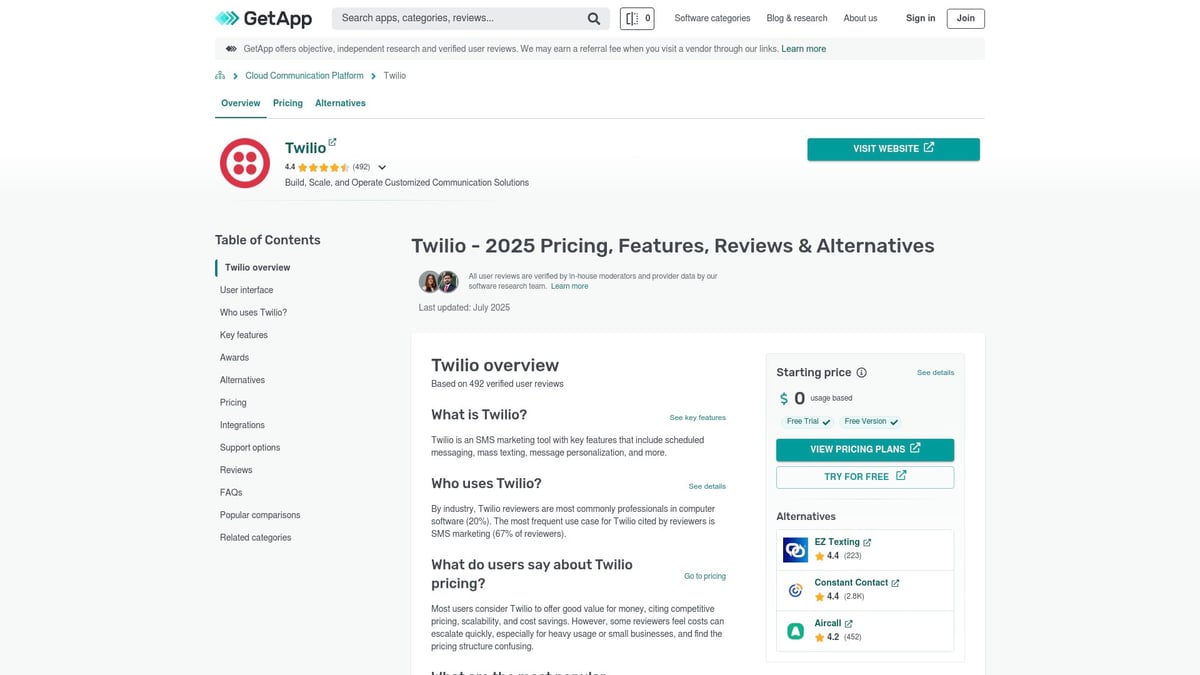Click the Starting price info icon
This screenshot has height=675, width=1200.
click(862, 373)
